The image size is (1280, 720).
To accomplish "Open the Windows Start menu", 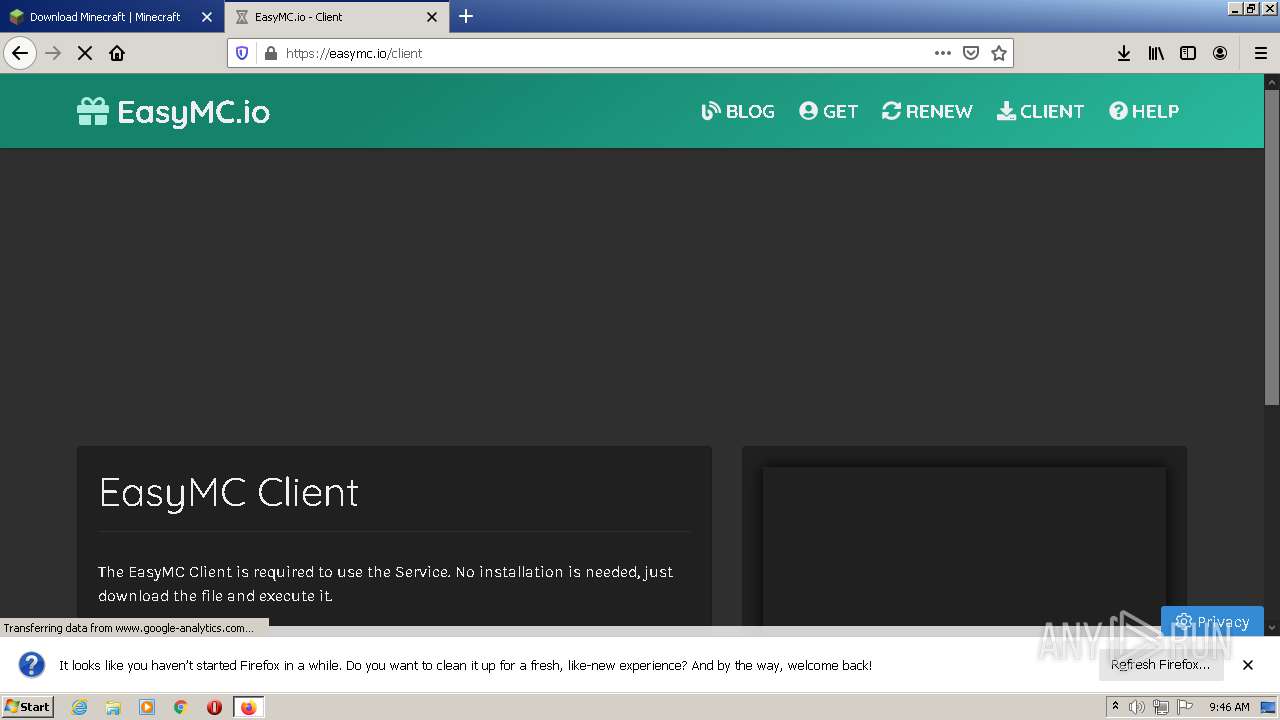I will (x=27, y=706).
